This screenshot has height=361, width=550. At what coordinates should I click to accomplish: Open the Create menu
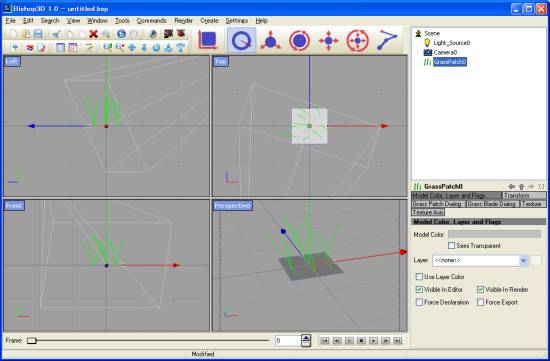point(209,21)
